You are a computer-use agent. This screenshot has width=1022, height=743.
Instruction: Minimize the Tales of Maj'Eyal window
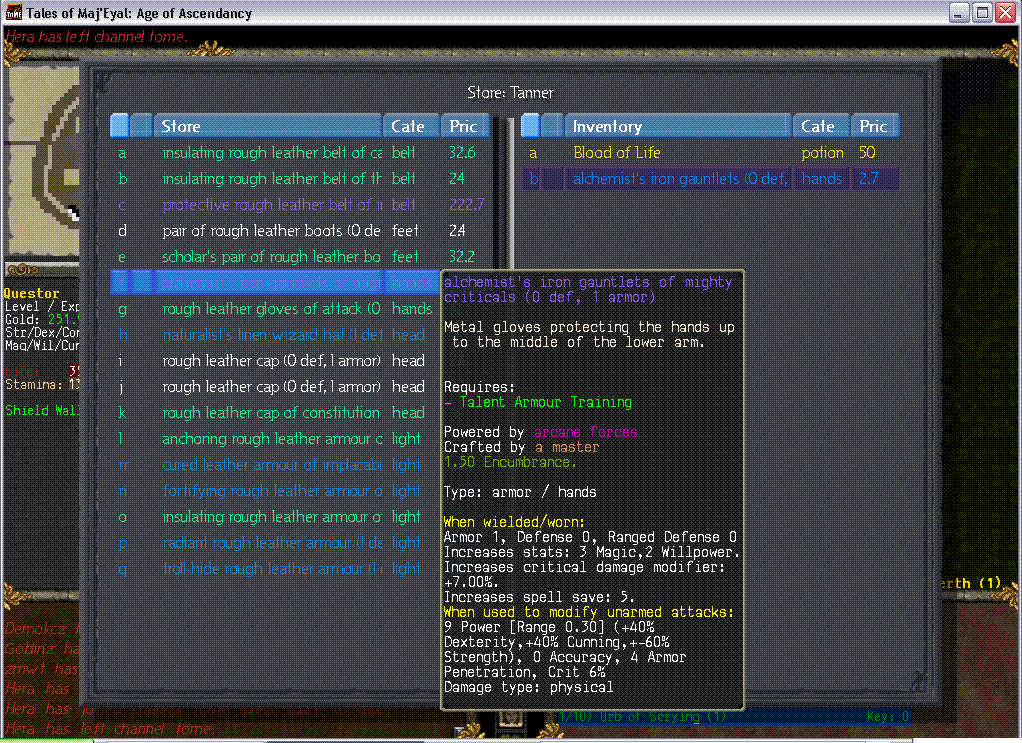[958, 12]
